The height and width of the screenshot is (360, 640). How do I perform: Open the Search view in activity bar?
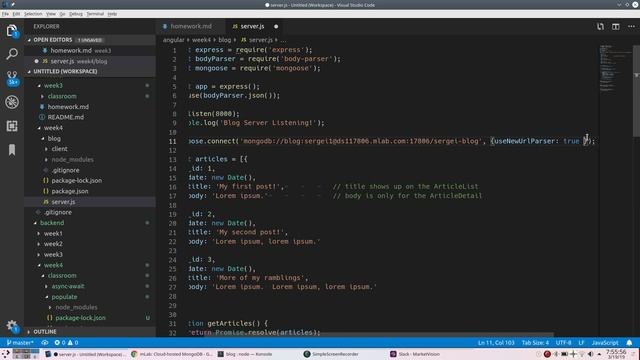[12, 53]
